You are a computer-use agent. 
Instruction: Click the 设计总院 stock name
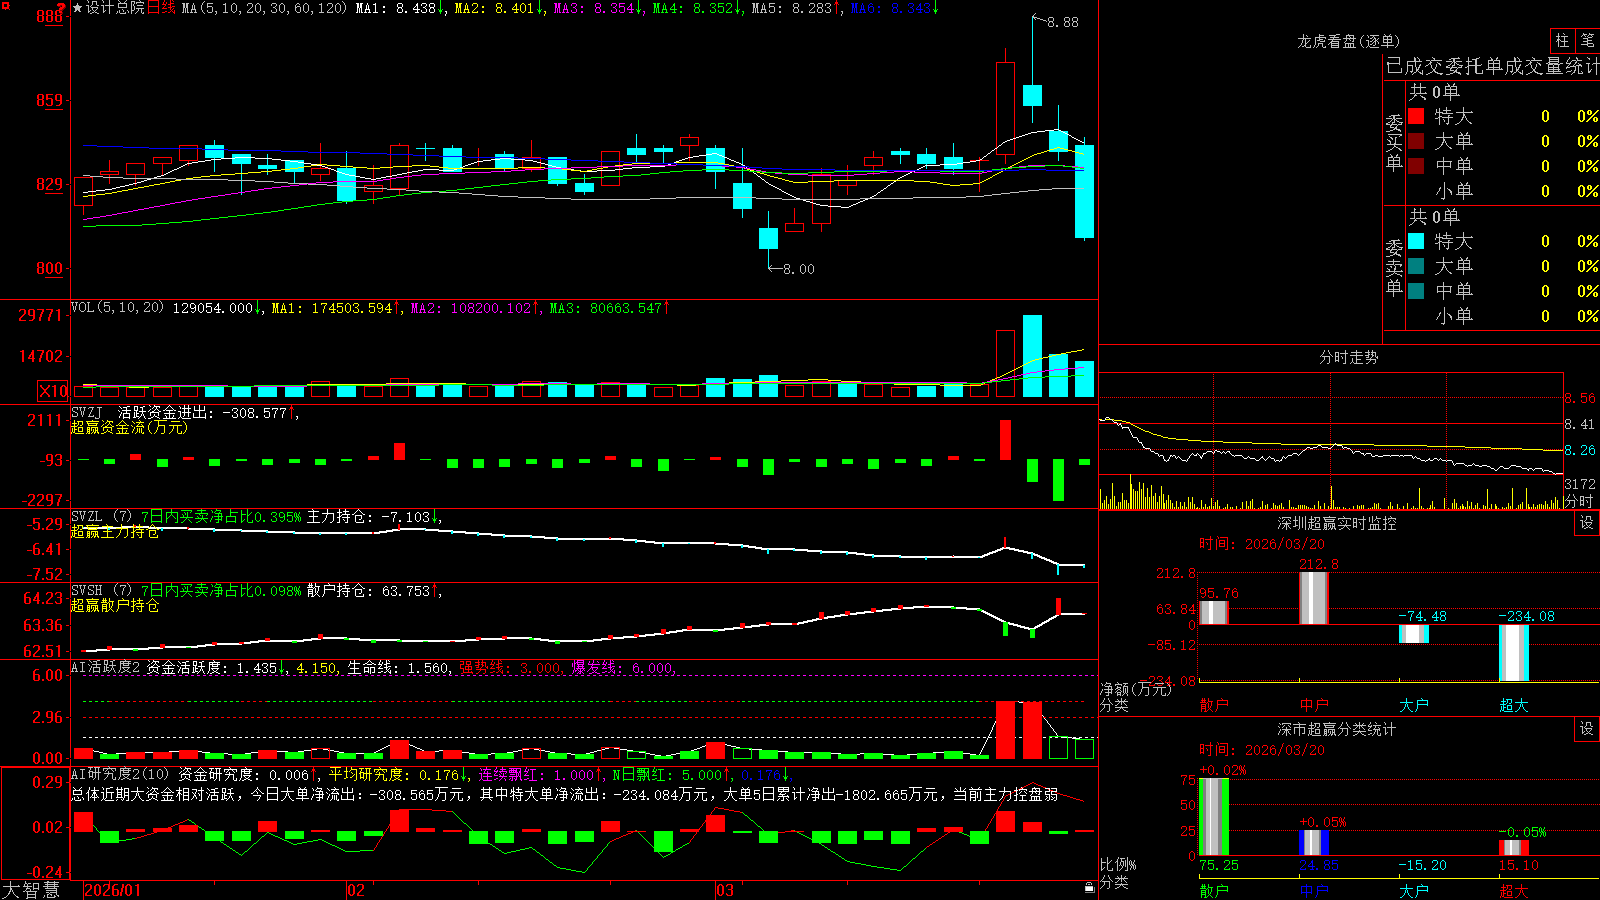(x=115, y=8)
